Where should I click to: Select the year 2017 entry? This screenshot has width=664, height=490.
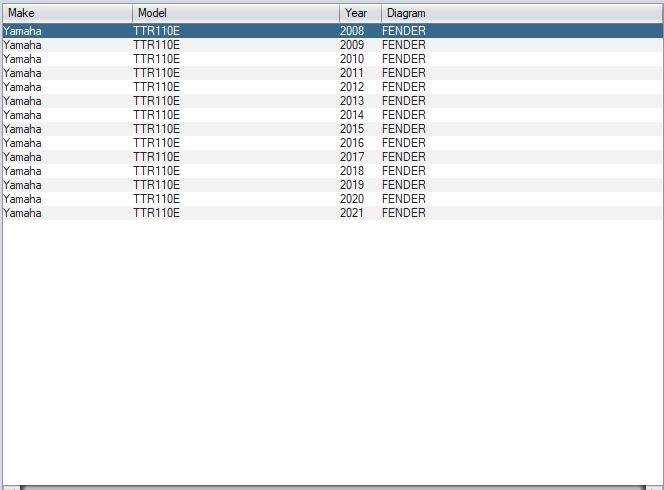point(332,157)
